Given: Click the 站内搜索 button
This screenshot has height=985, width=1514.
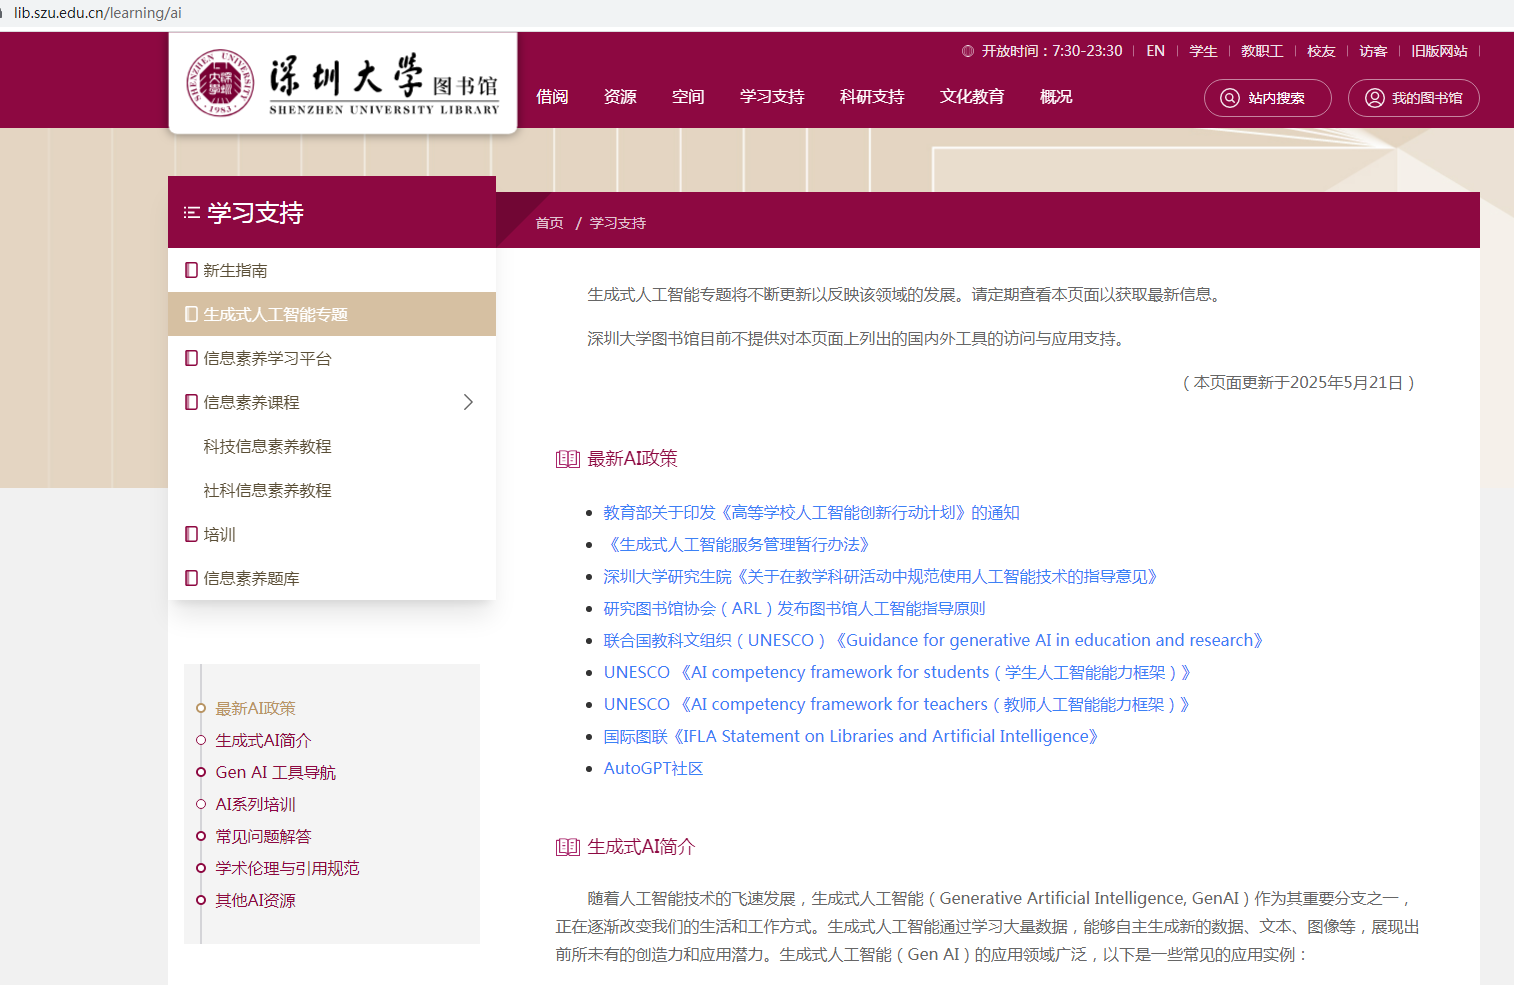Looking at the screenshot, I should pyautogui.click(x=1268, y=98).
